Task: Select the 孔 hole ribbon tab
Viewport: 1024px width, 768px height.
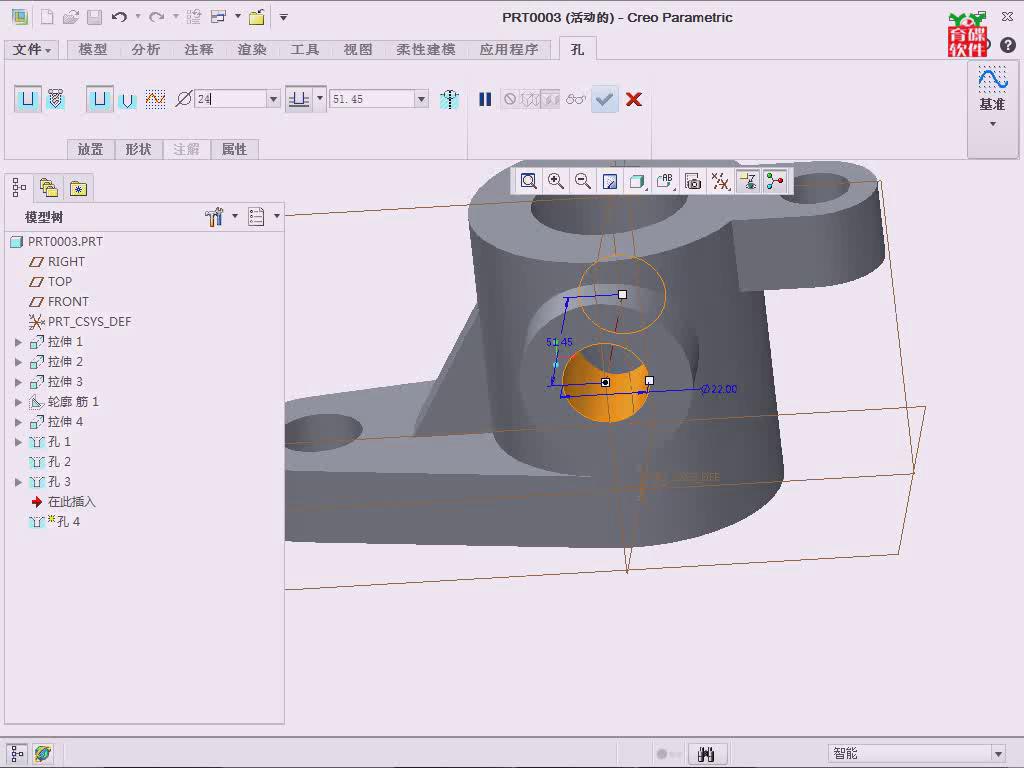Action: tap(577, 50)
